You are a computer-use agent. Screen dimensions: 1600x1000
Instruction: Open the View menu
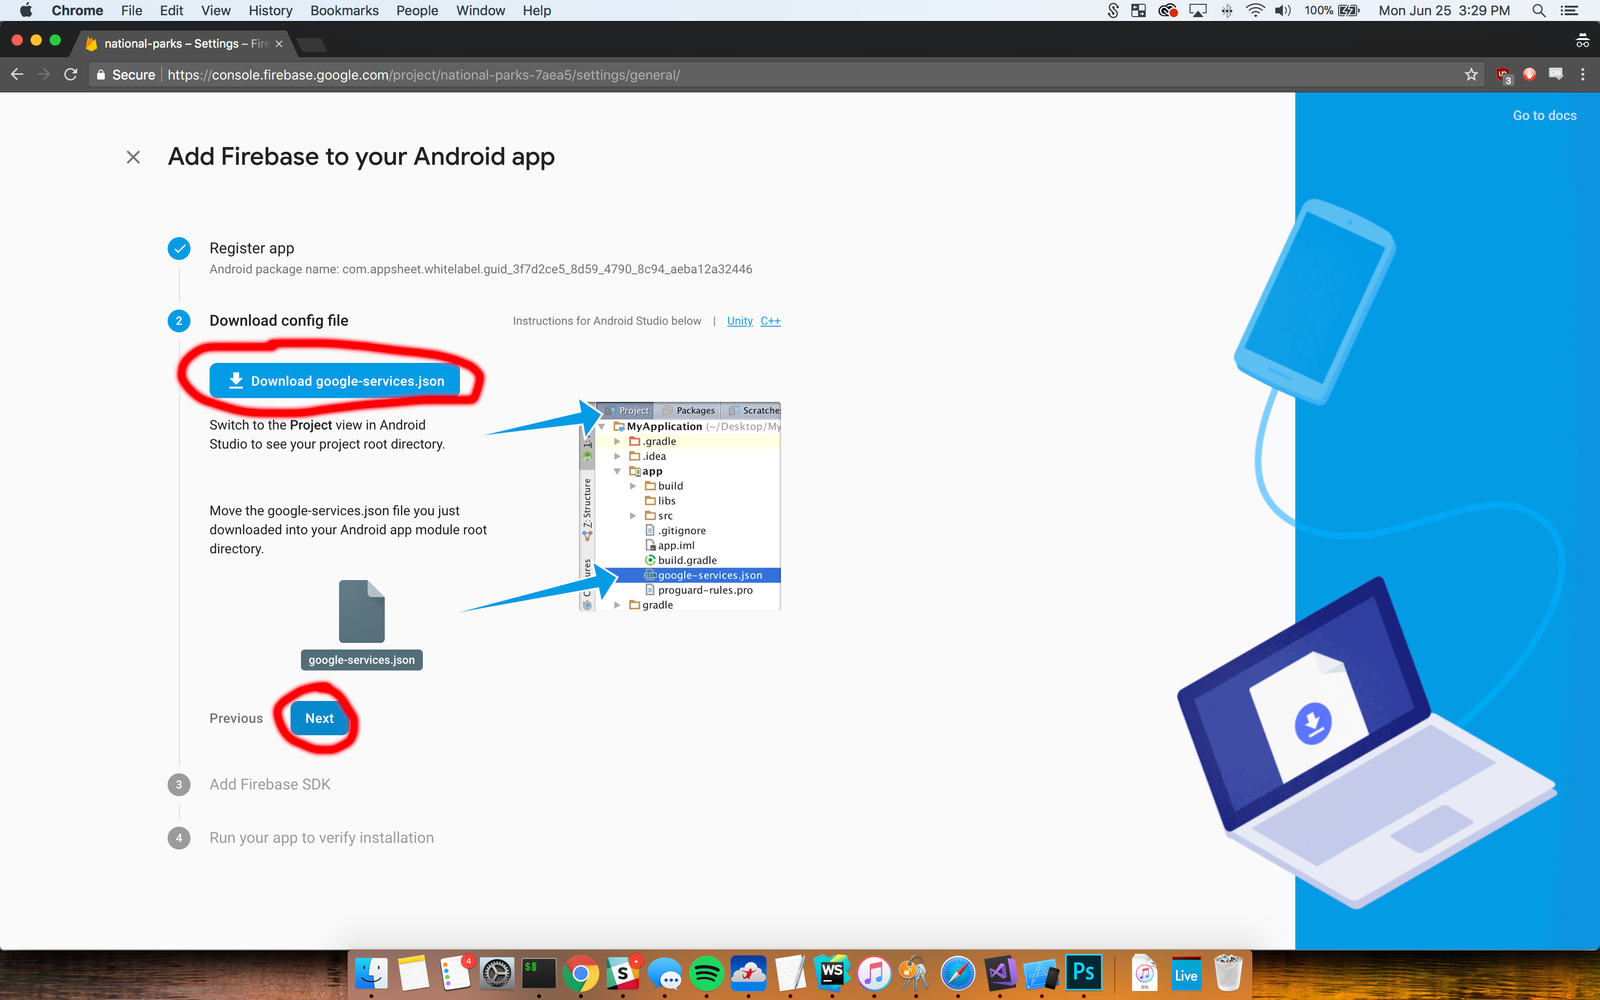click(215, 10)
